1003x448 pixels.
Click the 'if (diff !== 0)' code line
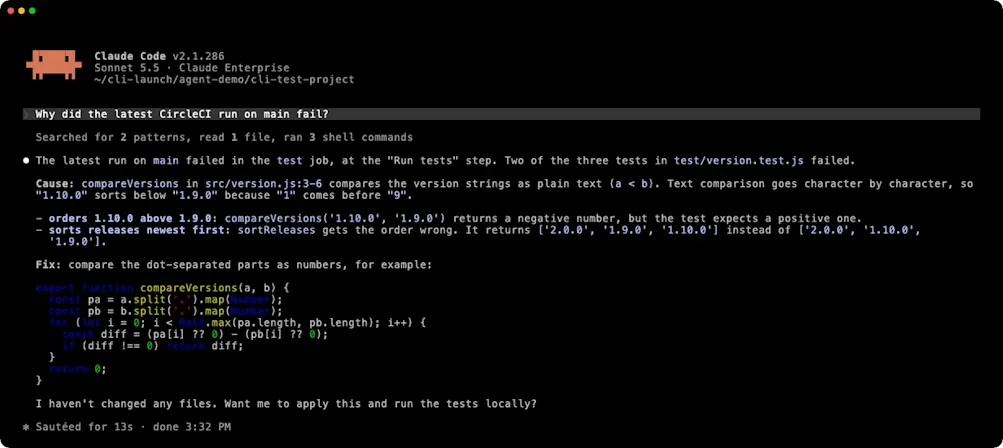click(153, 346)
